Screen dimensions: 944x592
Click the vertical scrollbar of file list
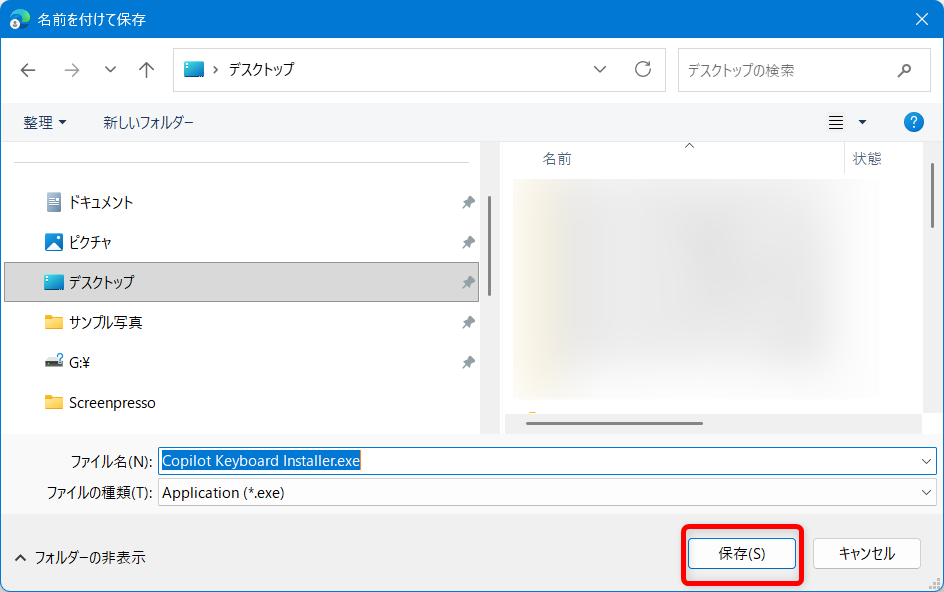pyautogui.click(x=932, y=196)
